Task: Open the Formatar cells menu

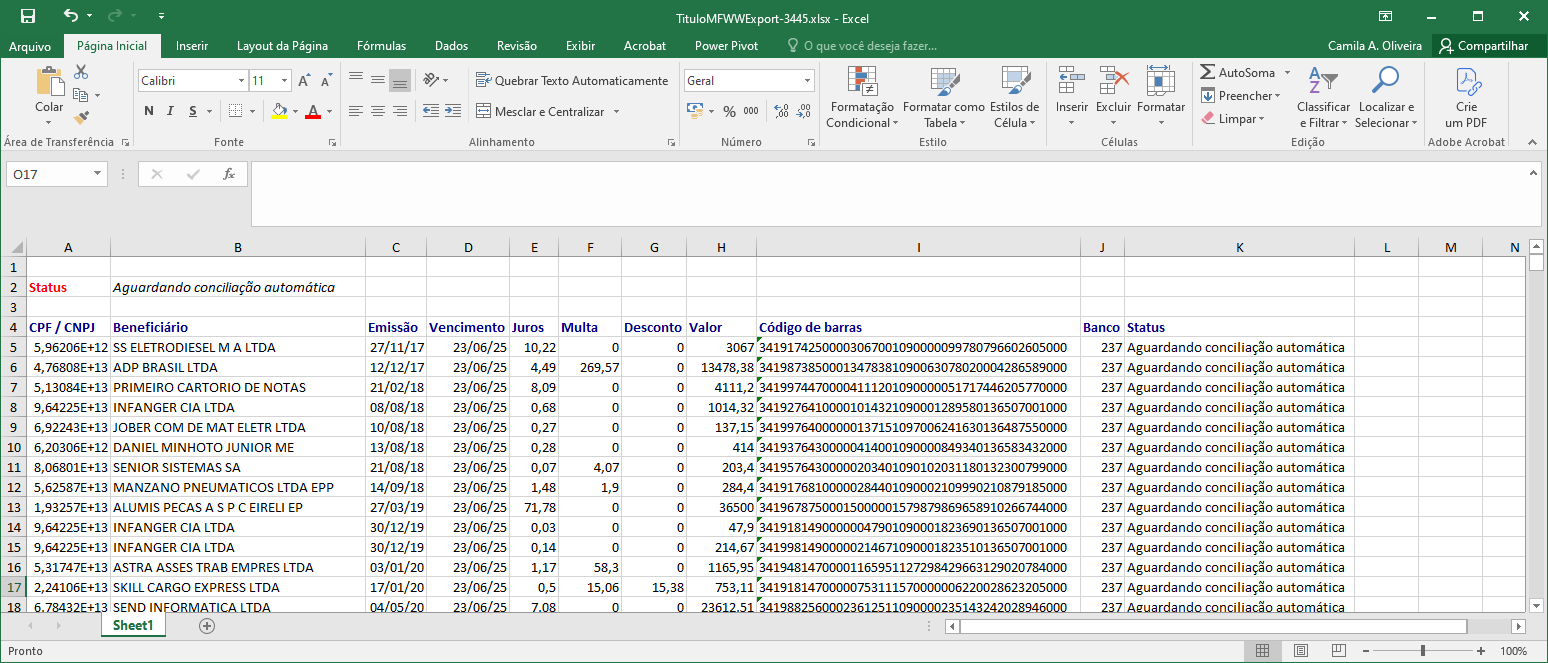Action: 1160,97
